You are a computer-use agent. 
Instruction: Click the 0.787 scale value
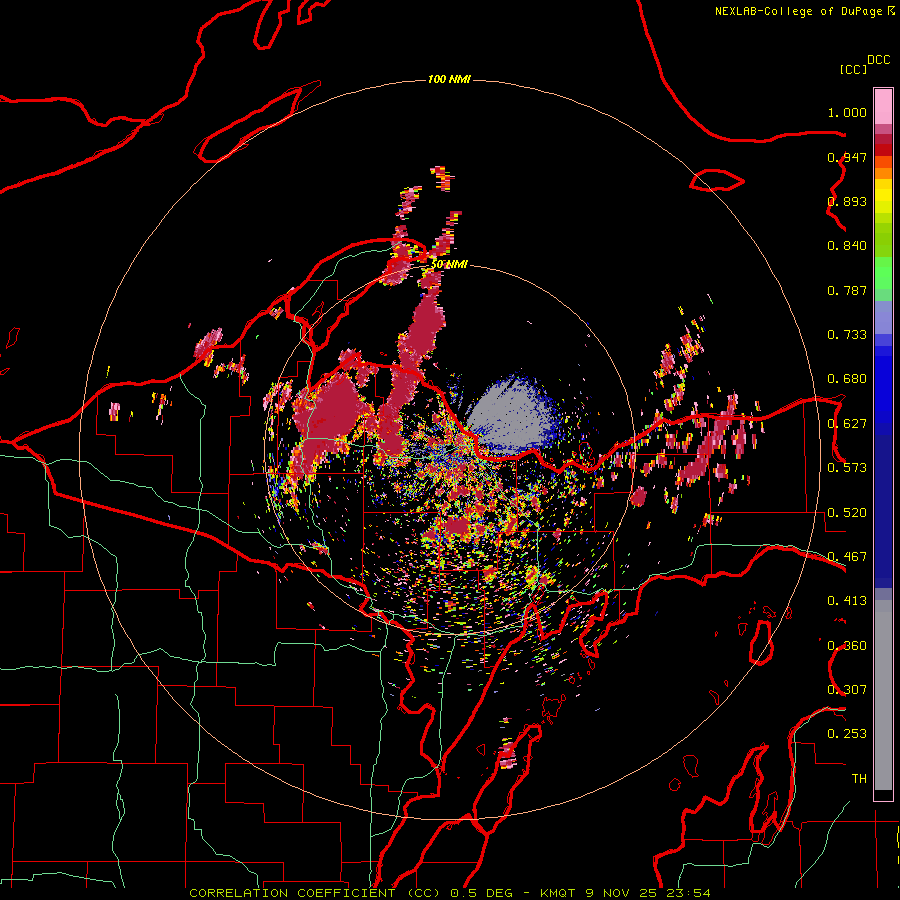(x=847, y=290)
